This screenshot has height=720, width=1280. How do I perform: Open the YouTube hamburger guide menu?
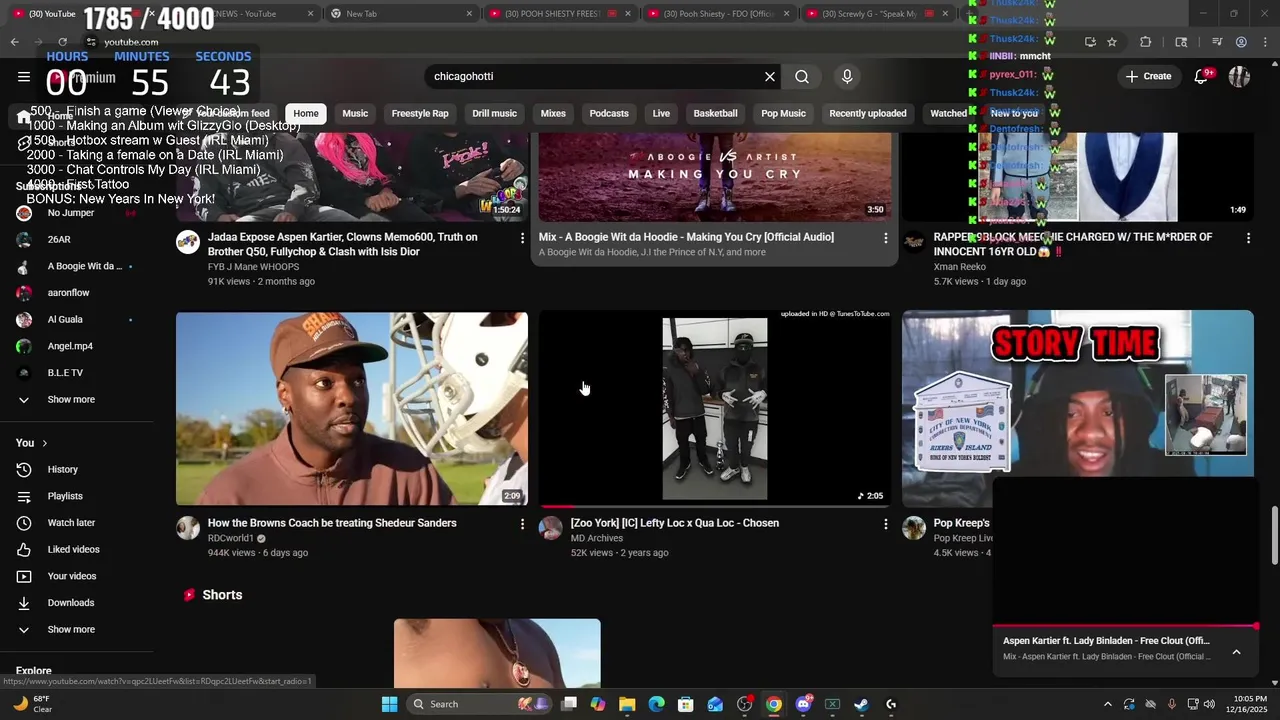pos(24,77)
